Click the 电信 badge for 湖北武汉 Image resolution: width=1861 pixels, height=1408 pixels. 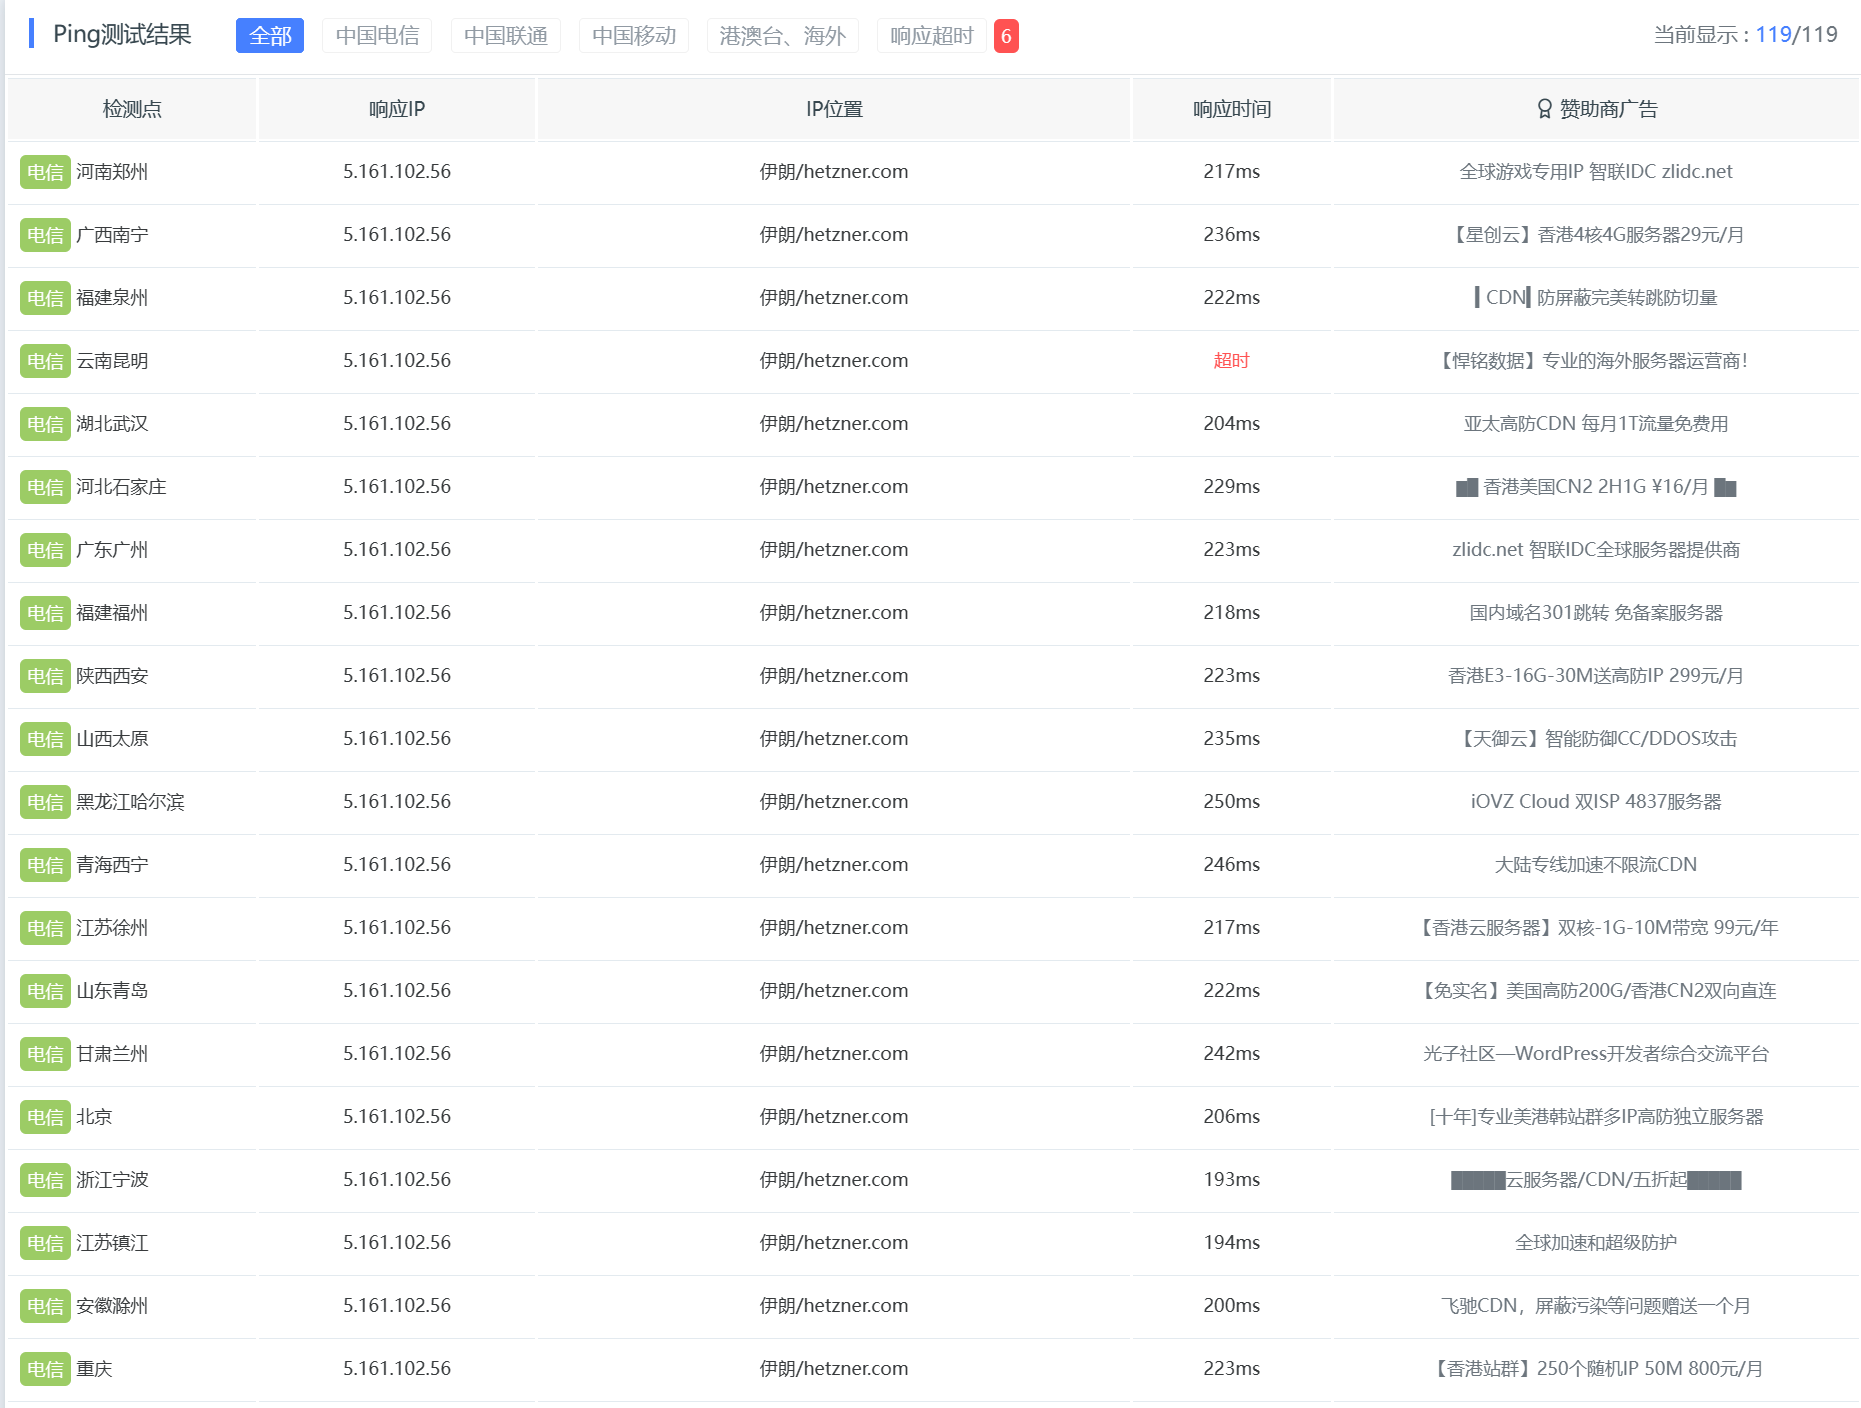coord(45,424)
